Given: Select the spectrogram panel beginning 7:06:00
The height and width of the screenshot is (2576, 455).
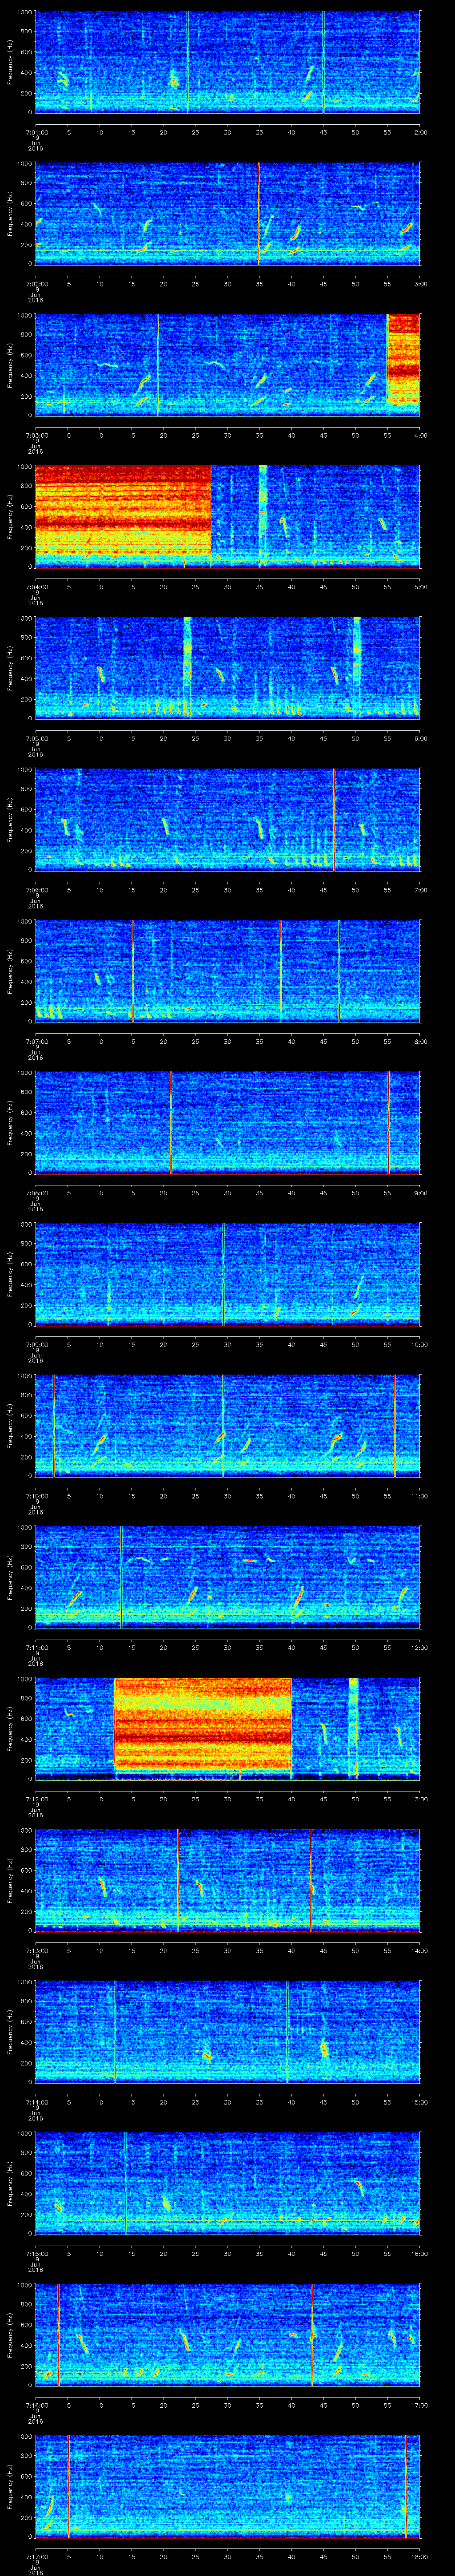Looking at the screenshot, I should [x=227, y=819].
